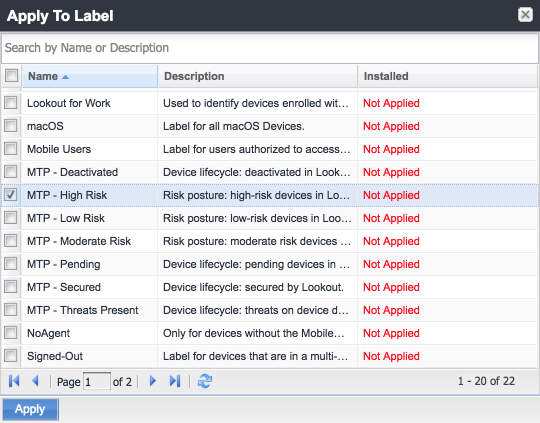The image size is (540, 423).
Task: Select the MTP - Moderate Risk label name
Action: pos(79,241)
